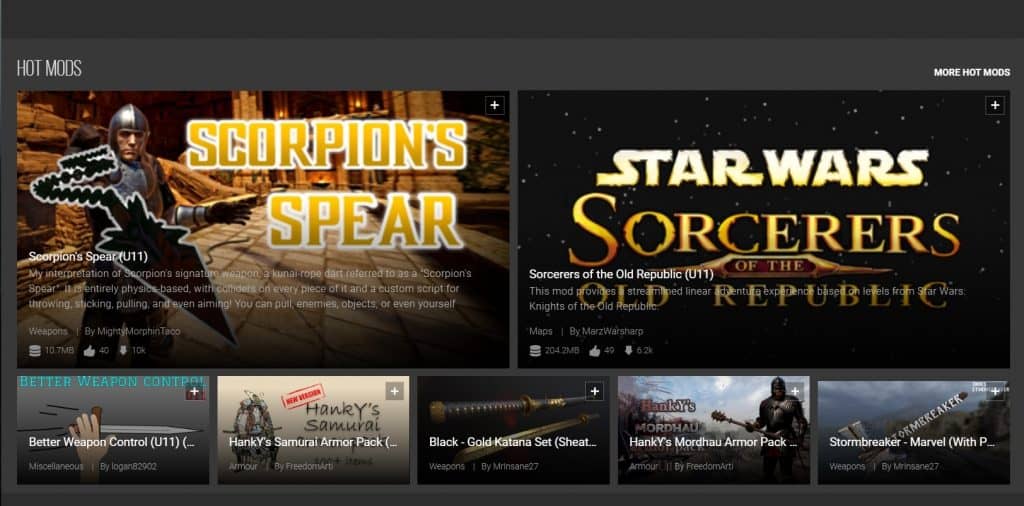Click thumbs-up icon on Scorpion's Spear card
This screenshot has height=506, width=1024.
[x=89, y=351]
